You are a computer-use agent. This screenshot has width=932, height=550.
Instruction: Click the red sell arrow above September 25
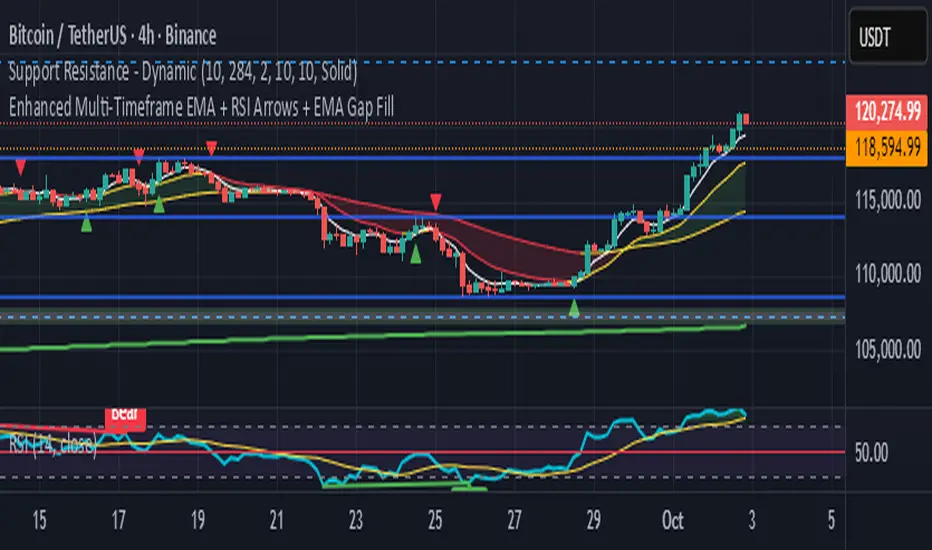point(436,202)
